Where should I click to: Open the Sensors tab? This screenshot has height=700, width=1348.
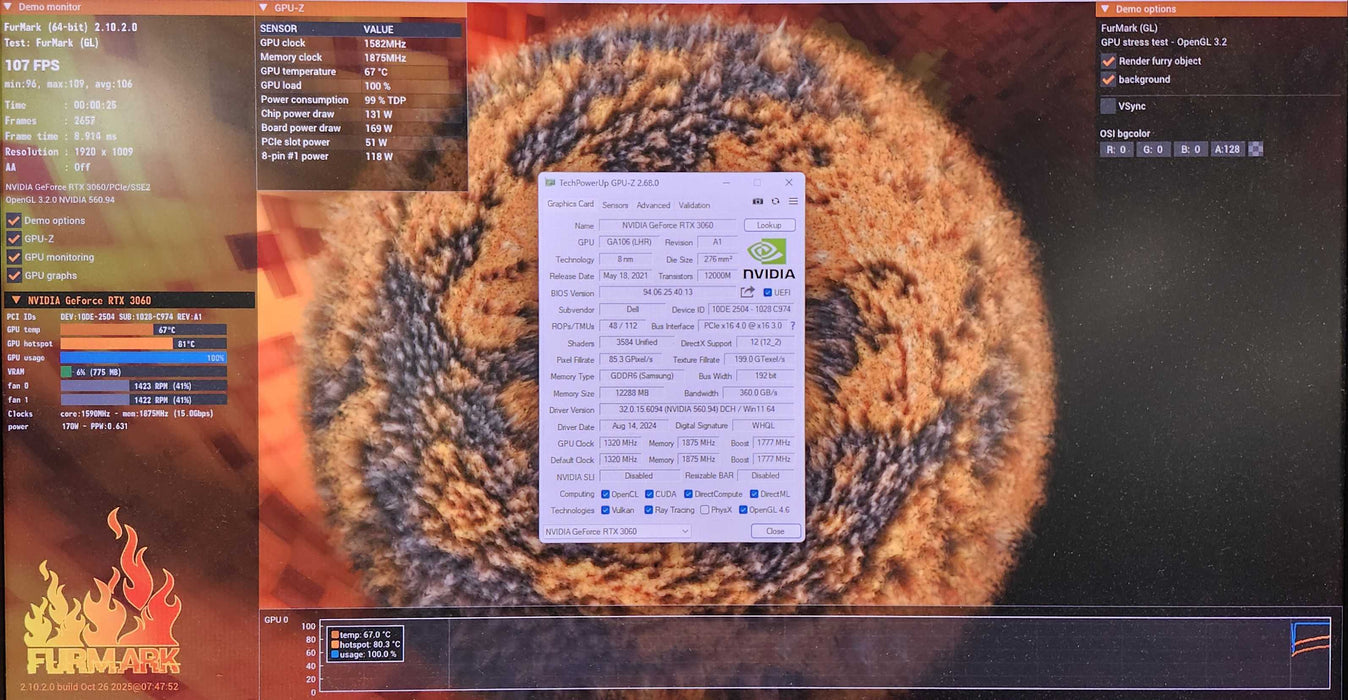[x=615, y=205]
